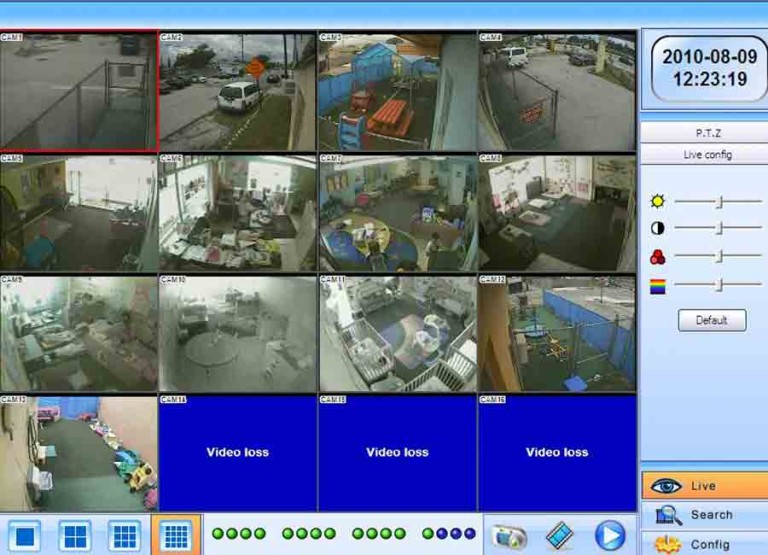Select CAM4 parking lot gate feed
Image resolution: width=768 pixels, height=555 pixels.
tap(557, 92)
